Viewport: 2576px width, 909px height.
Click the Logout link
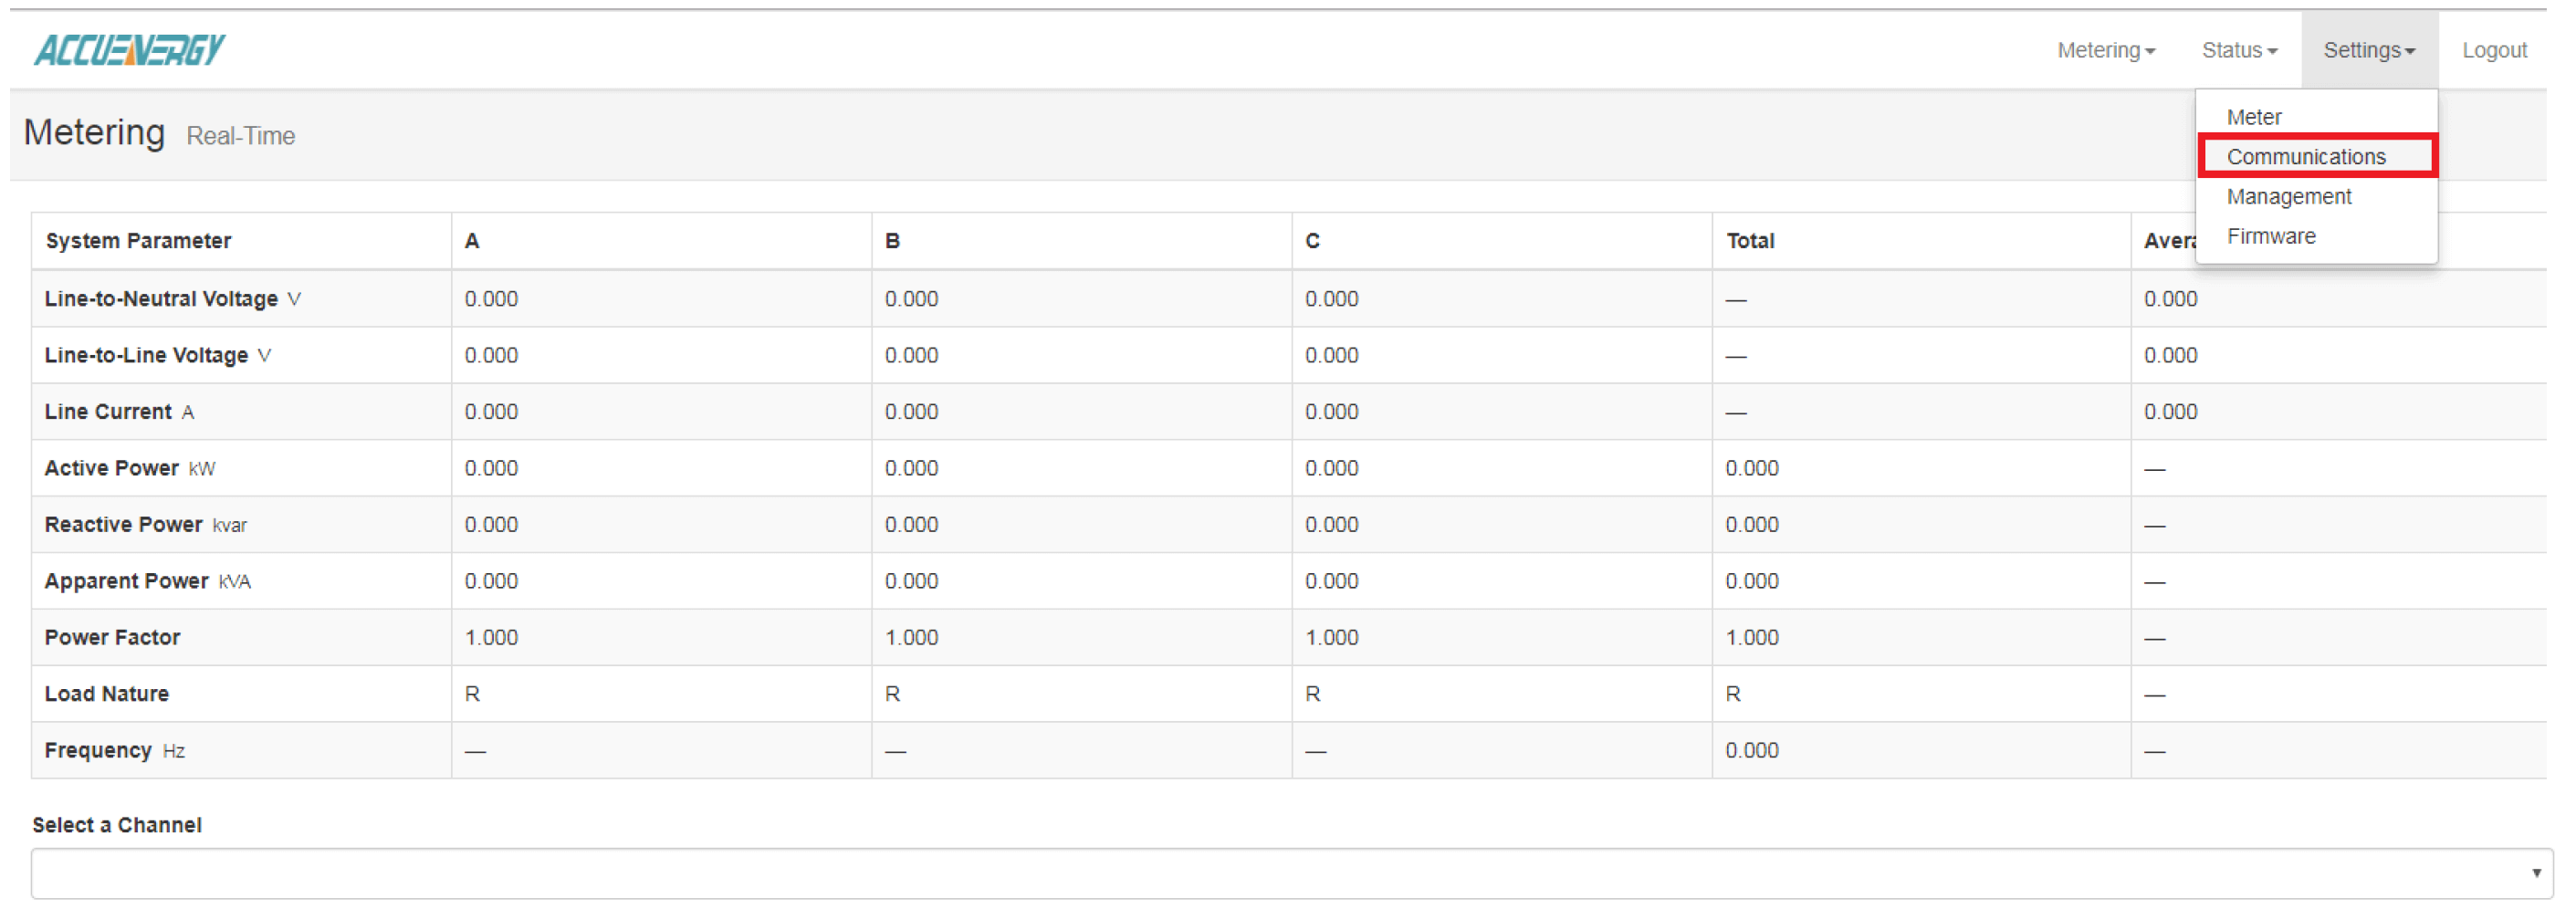point(2493,50)
